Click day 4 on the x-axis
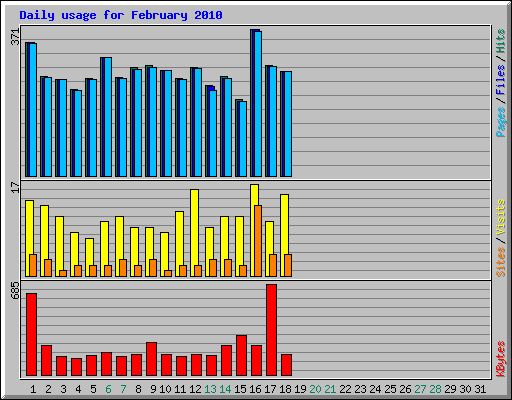The width and height of the screenshot is (512, 400). coord(78,389)
